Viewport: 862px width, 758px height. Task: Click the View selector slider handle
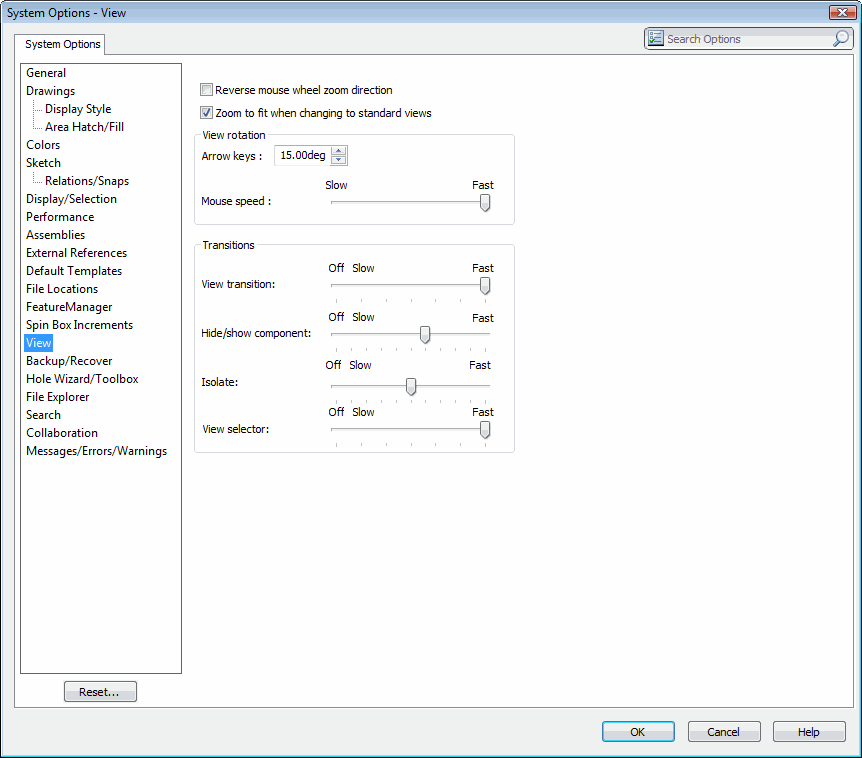tap(485, 429)
